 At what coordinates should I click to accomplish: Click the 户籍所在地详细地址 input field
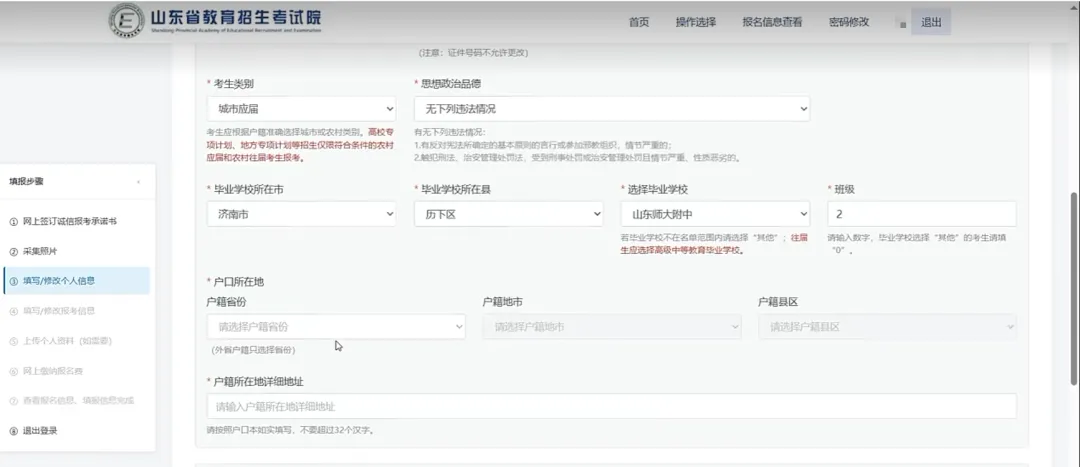(612, 406)
